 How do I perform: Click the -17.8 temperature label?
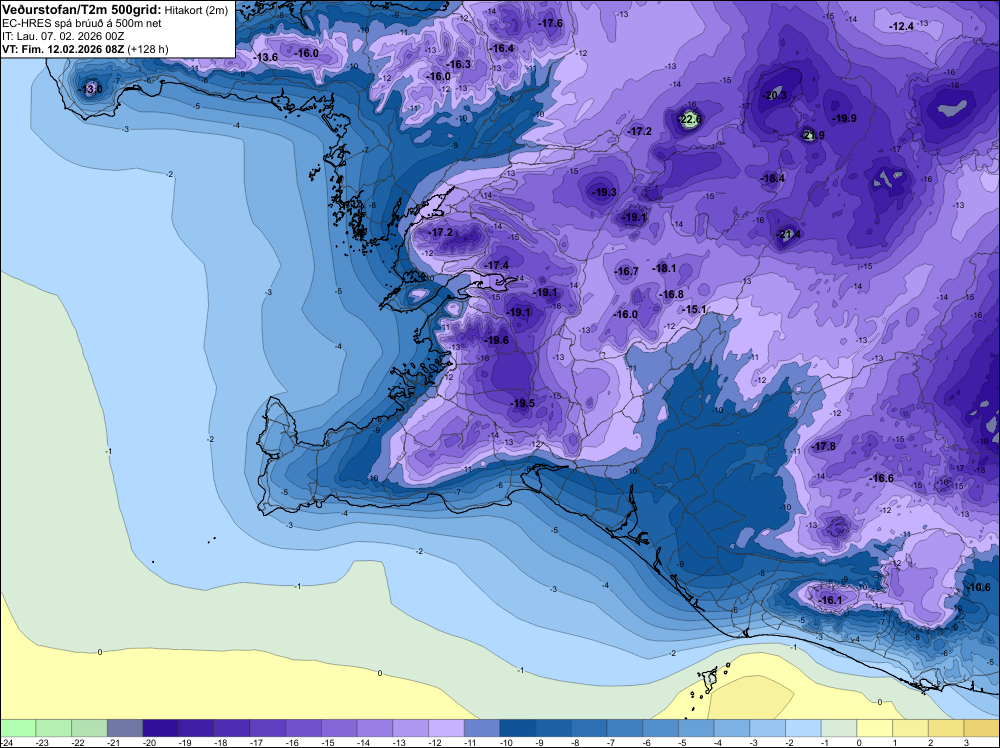coord(823,446)
